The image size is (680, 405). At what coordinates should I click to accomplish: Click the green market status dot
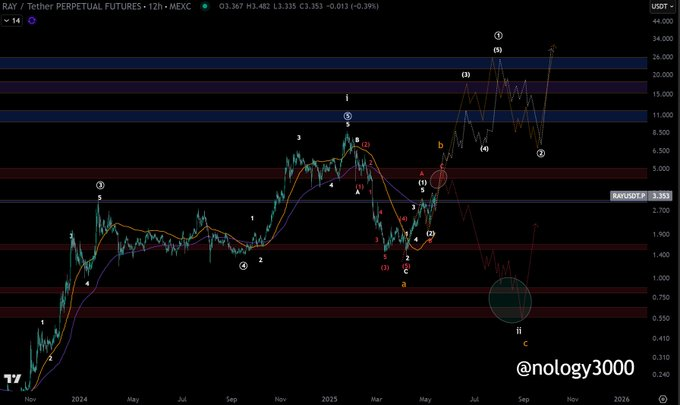point(205,7)
